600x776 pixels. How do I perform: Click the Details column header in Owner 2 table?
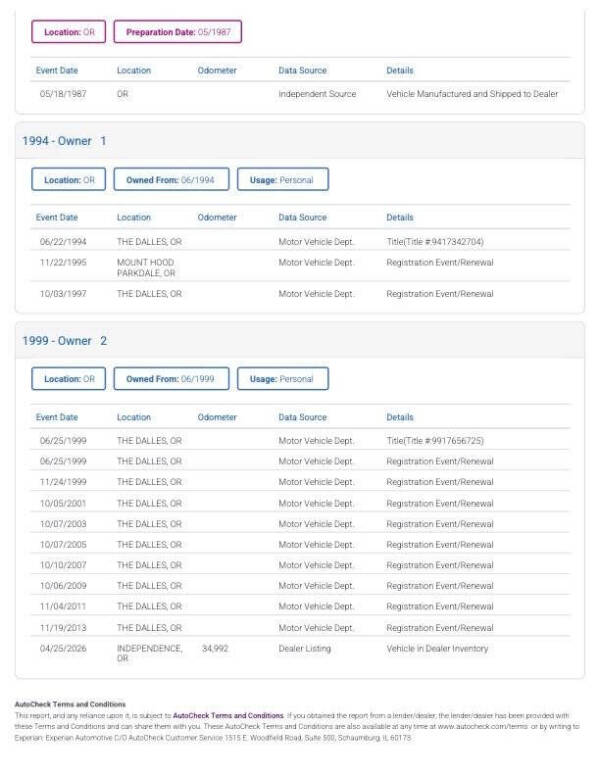pyautogui.click(x=400, y=417)
